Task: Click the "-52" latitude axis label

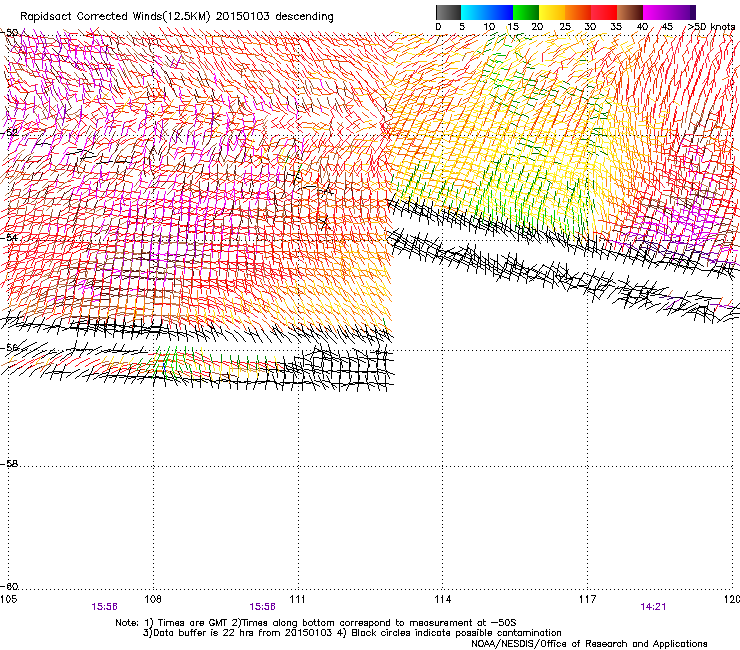Action: [x=9, y=132]
